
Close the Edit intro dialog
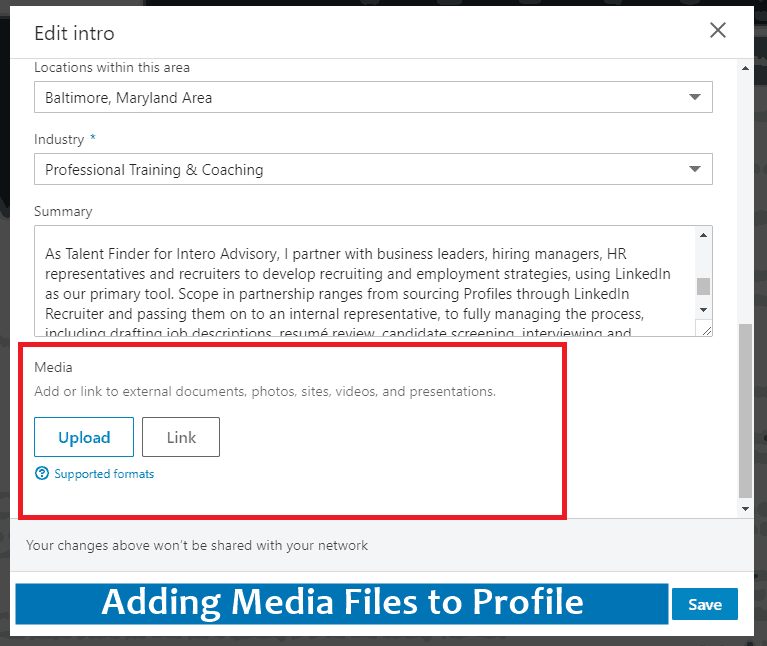tap(717, 31)
